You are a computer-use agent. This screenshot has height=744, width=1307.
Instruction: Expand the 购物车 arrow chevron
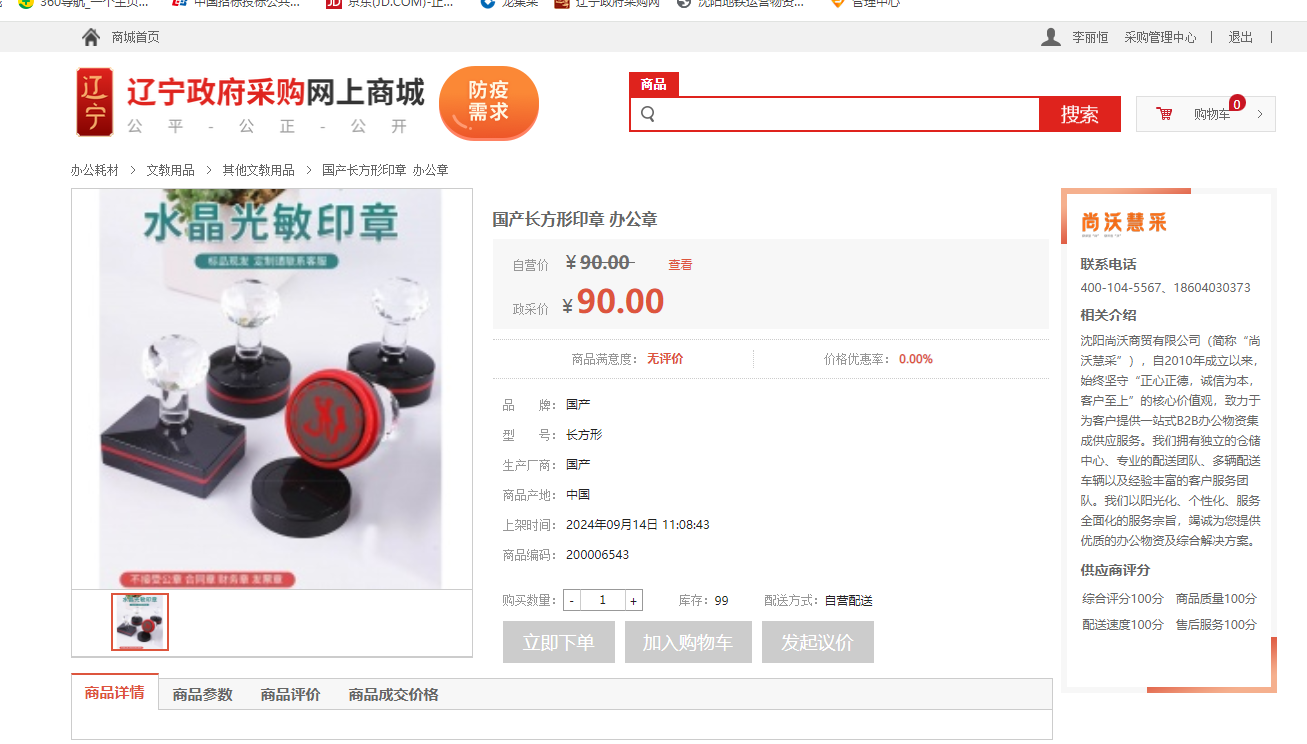pyautogui.click(x=1259, y=114)
